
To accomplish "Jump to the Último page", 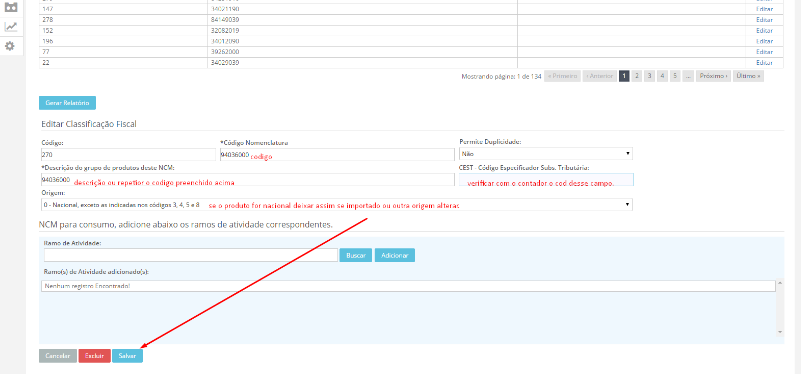I will coord(748,76).
